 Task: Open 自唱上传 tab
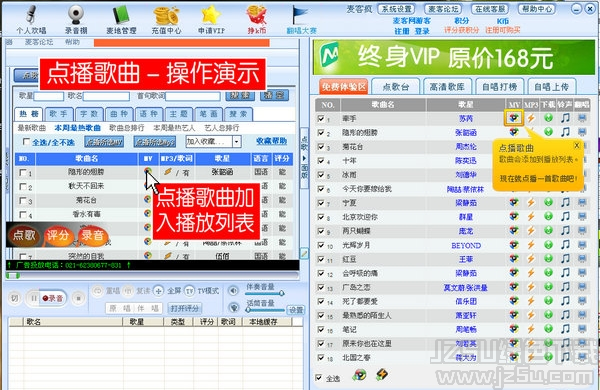coord(551,87)
